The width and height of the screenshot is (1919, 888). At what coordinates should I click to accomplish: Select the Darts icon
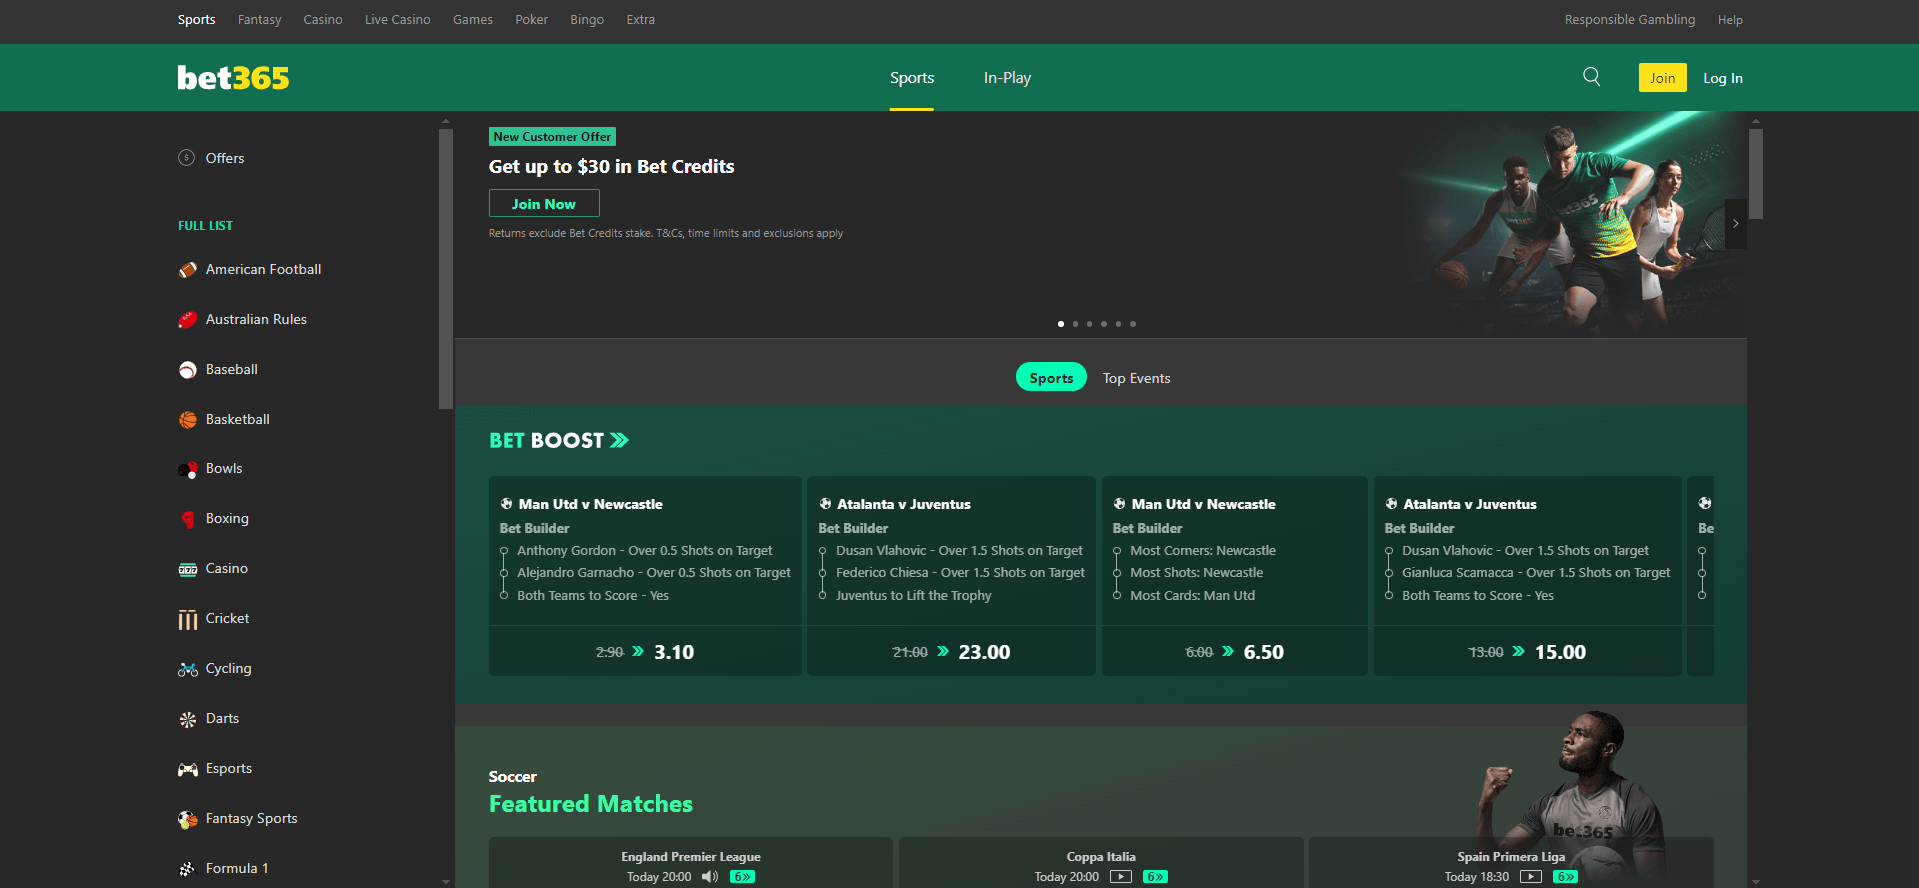pyautogui.click(x=187, y=719)
